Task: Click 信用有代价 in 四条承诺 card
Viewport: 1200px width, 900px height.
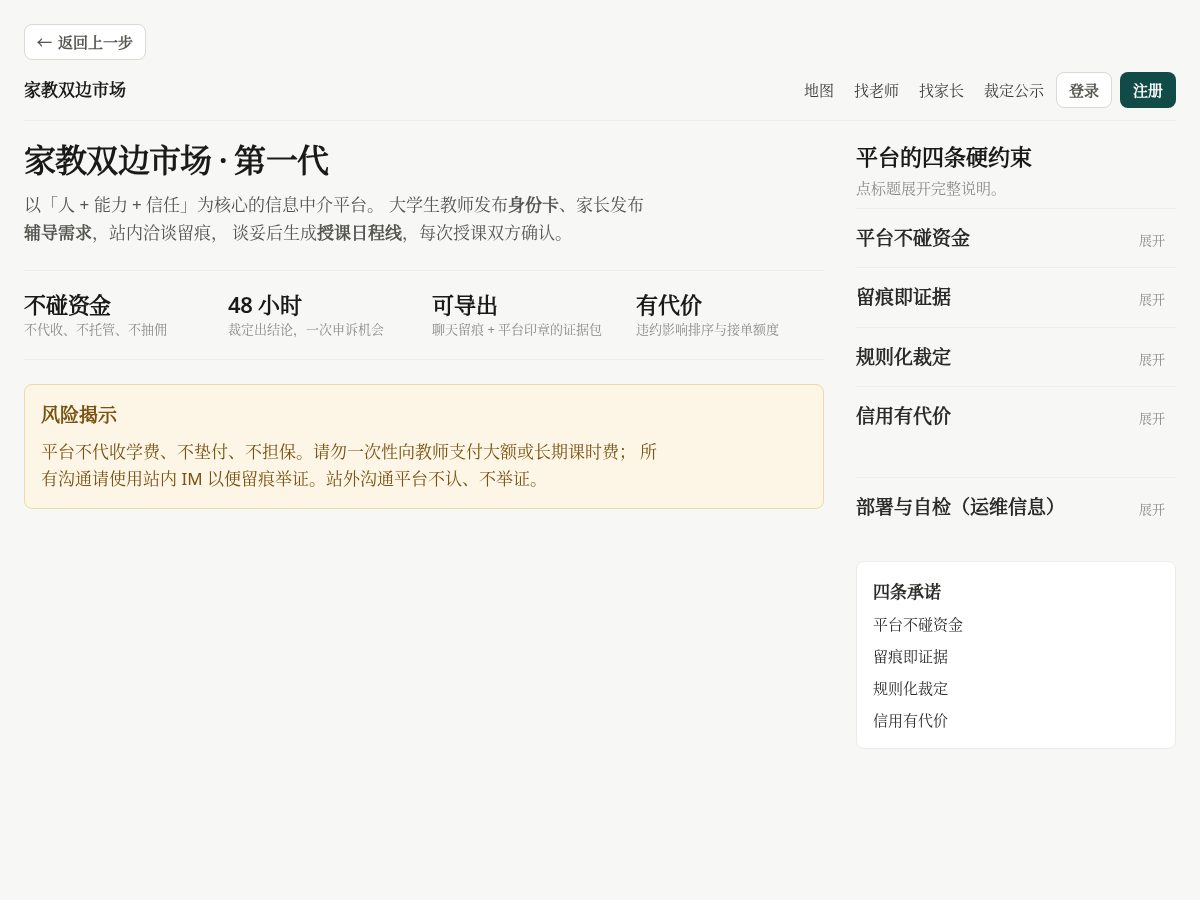Action: tap(910, 721)
